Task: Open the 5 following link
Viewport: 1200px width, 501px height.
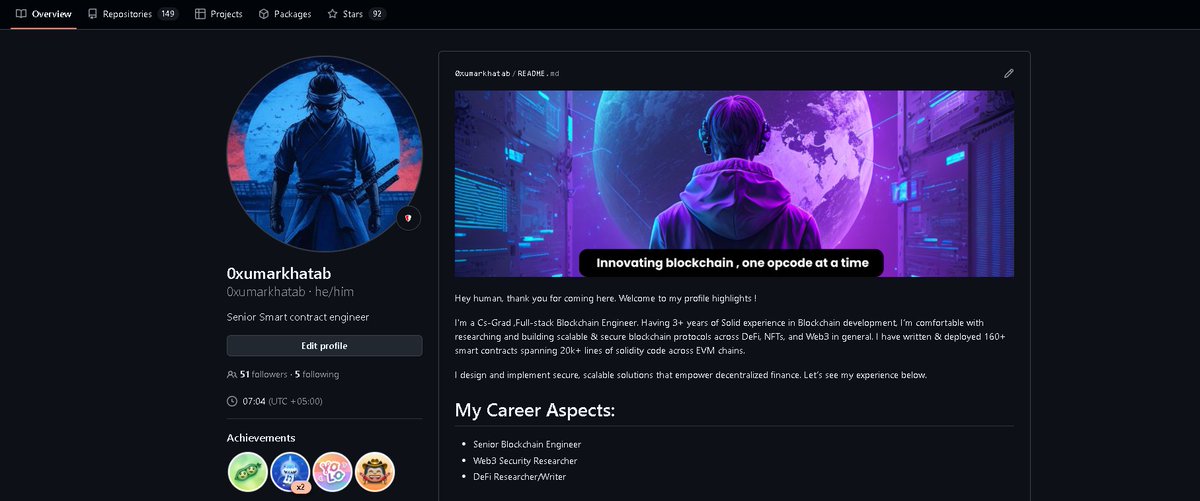Action: tap(317, 374)
